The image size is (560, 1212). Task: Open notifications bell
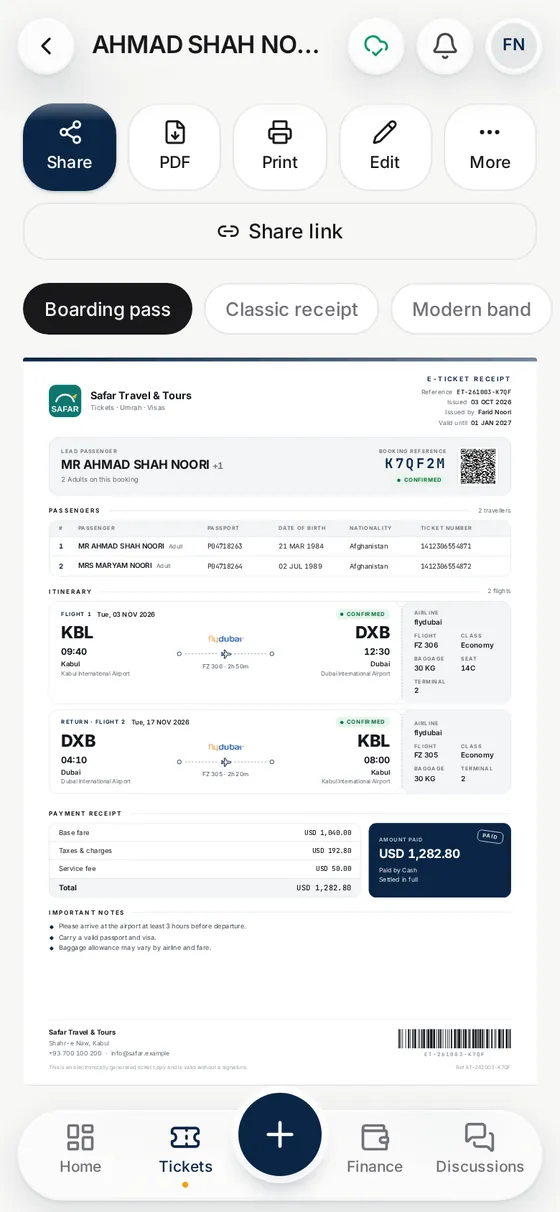[x=445, y=46]
